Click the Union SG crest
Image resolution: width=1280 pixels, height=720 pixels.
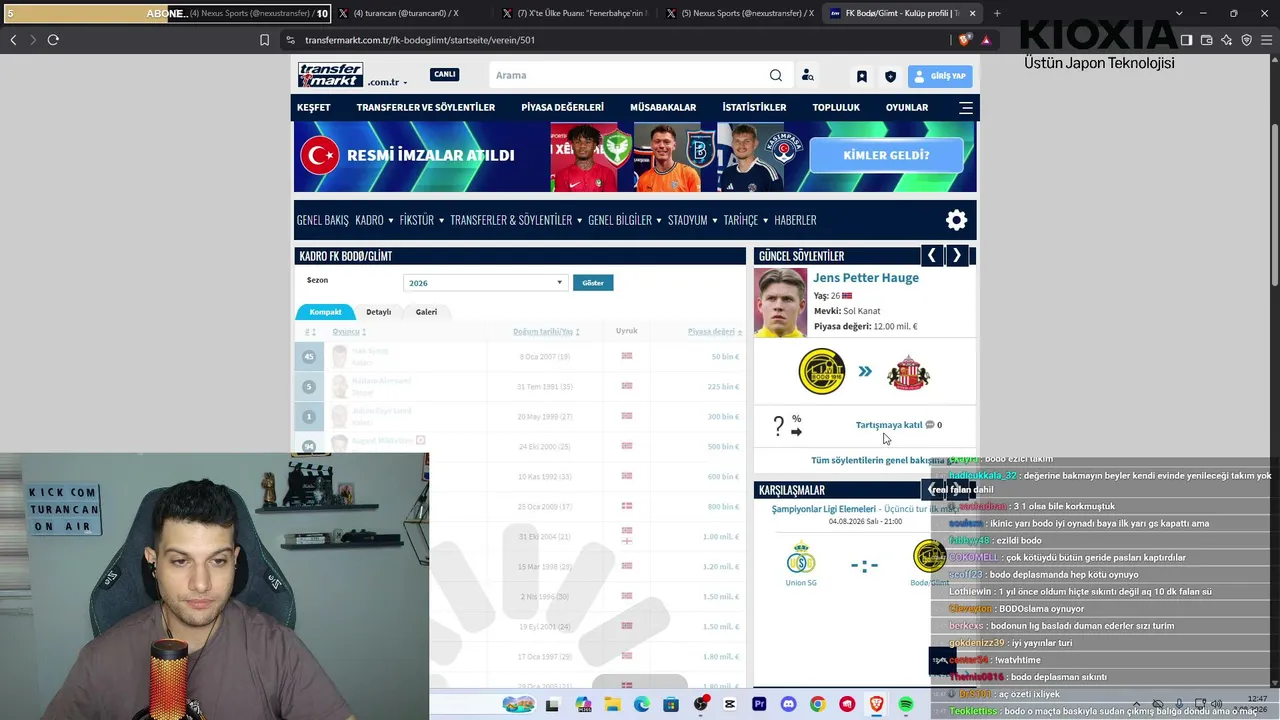click(801, 557)
